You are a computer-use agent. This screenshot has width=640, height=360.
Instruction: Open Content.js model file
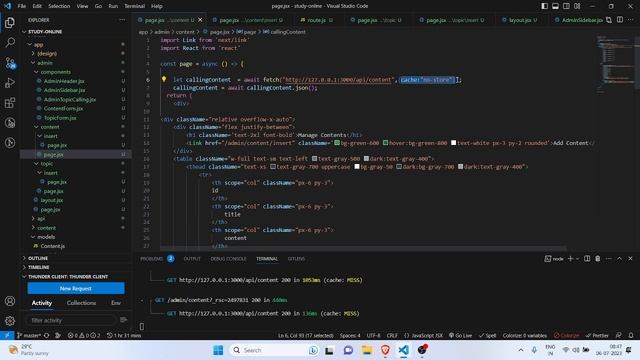coord(53,246)
